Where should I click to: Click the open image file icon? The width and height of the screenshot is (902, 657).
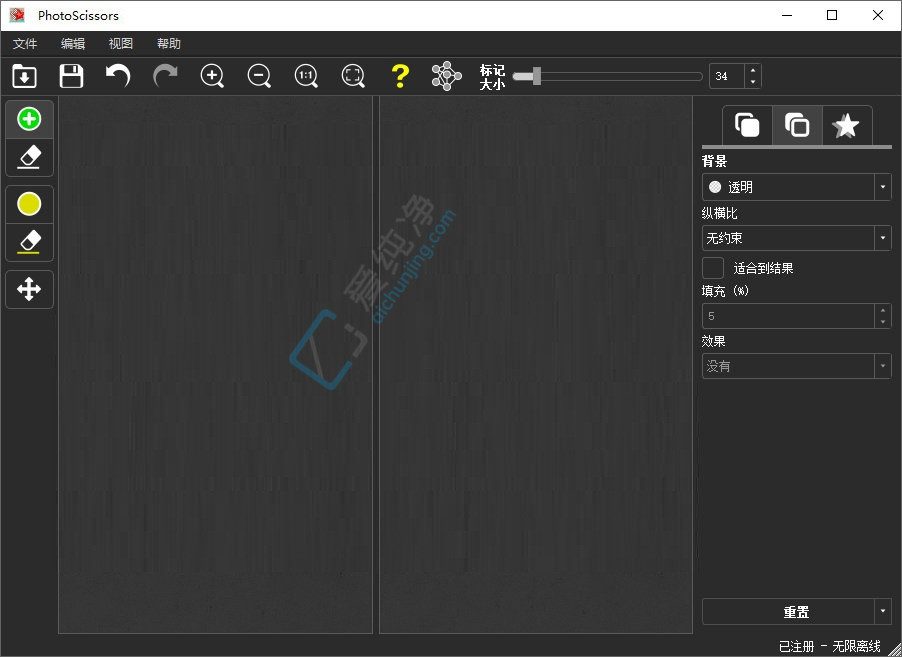coord(24,76)
